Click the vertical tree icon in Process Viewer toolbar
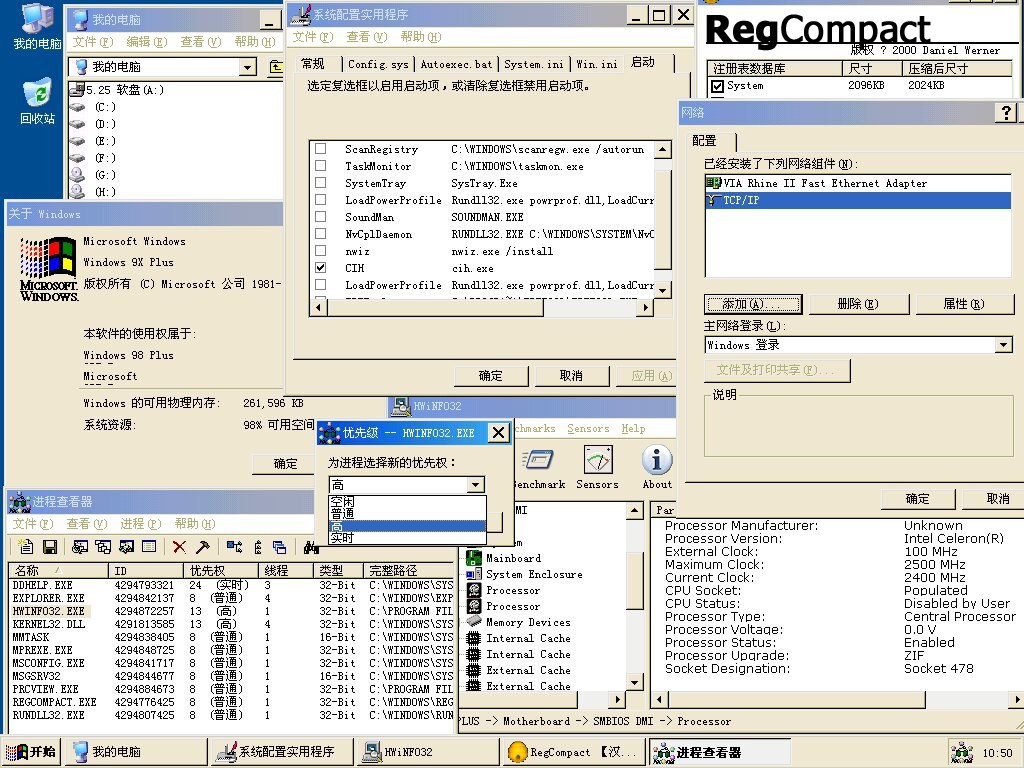This screenshot has width=1024, height=768. (258, 547)
